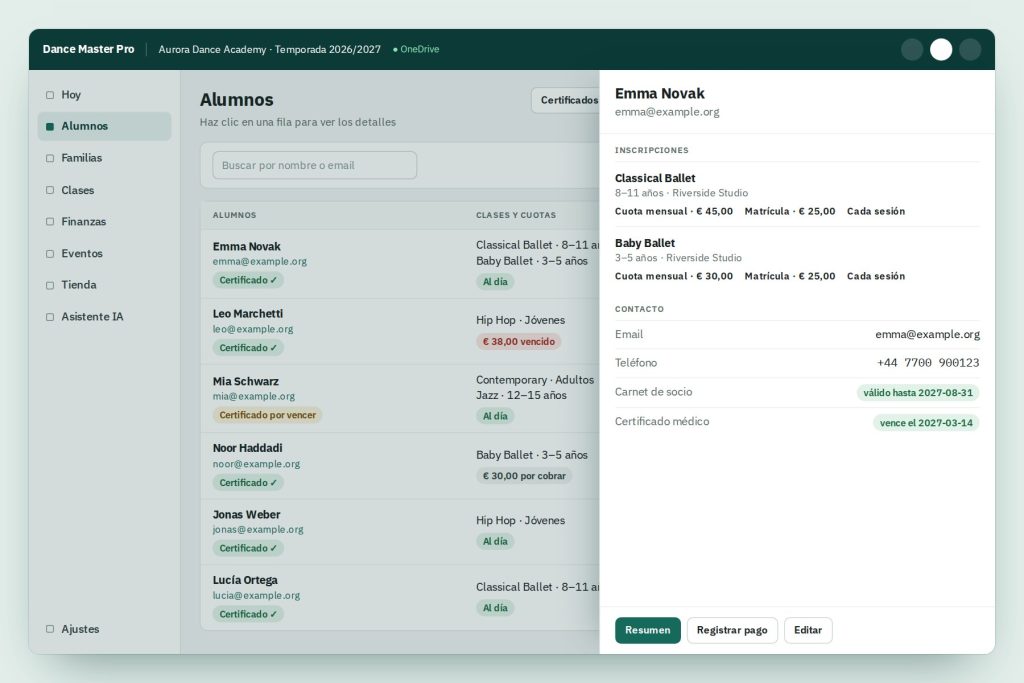Click leo@example.org email in list
Viewport: 1024px width, 683px height.
253,329
